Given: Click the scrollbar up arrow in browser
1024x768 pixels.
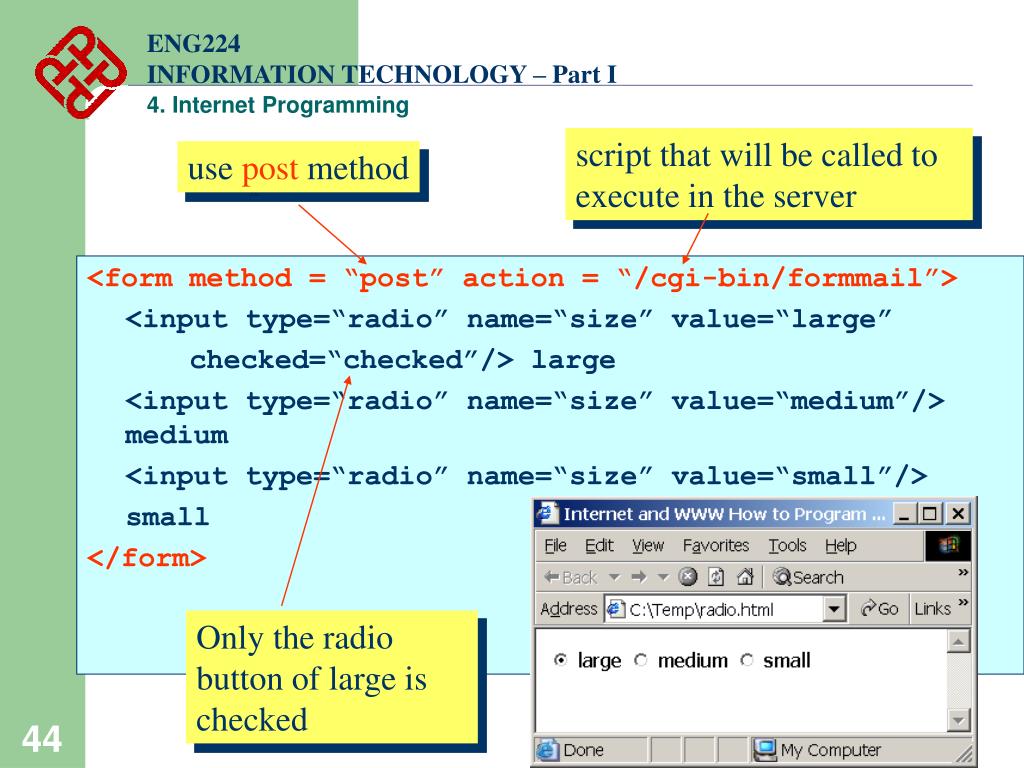Looking at the screenshot, I should tap(958, 641).
